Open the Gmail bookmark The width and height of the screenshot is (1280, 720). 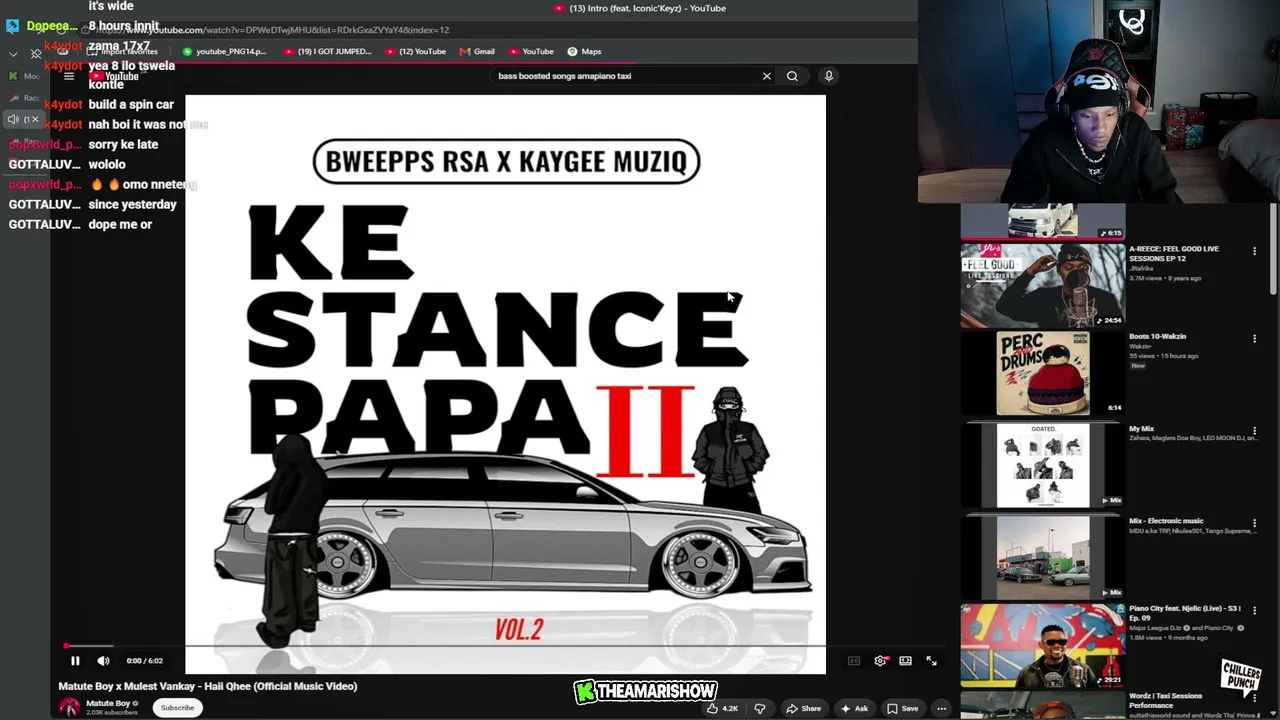[477, 51]
